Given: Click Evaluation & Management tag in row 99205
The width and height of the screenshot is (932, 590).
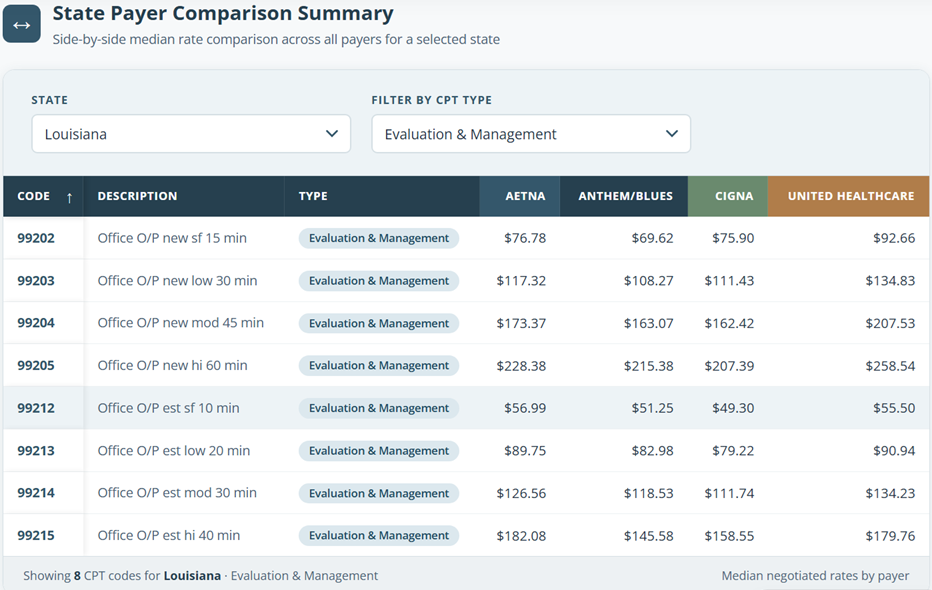Looking at the screenshot, I should click(x=379, y=365).
